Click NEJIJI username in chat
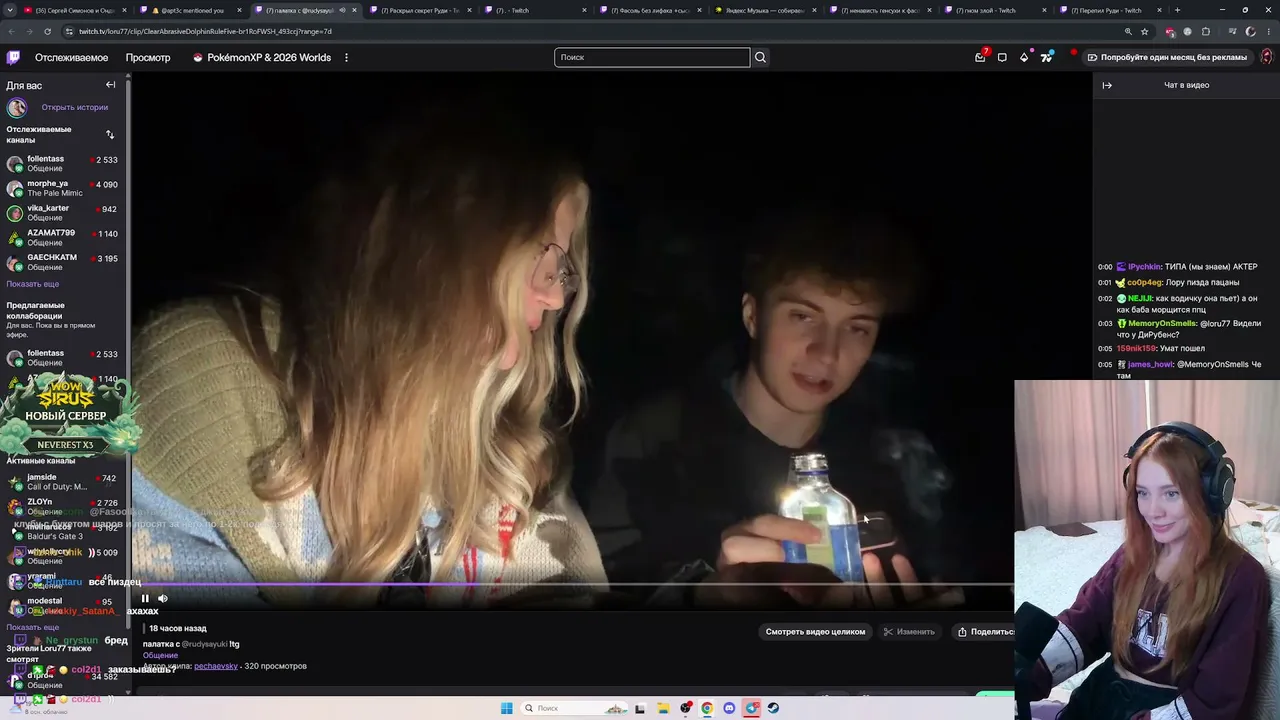 [1140, 298]
